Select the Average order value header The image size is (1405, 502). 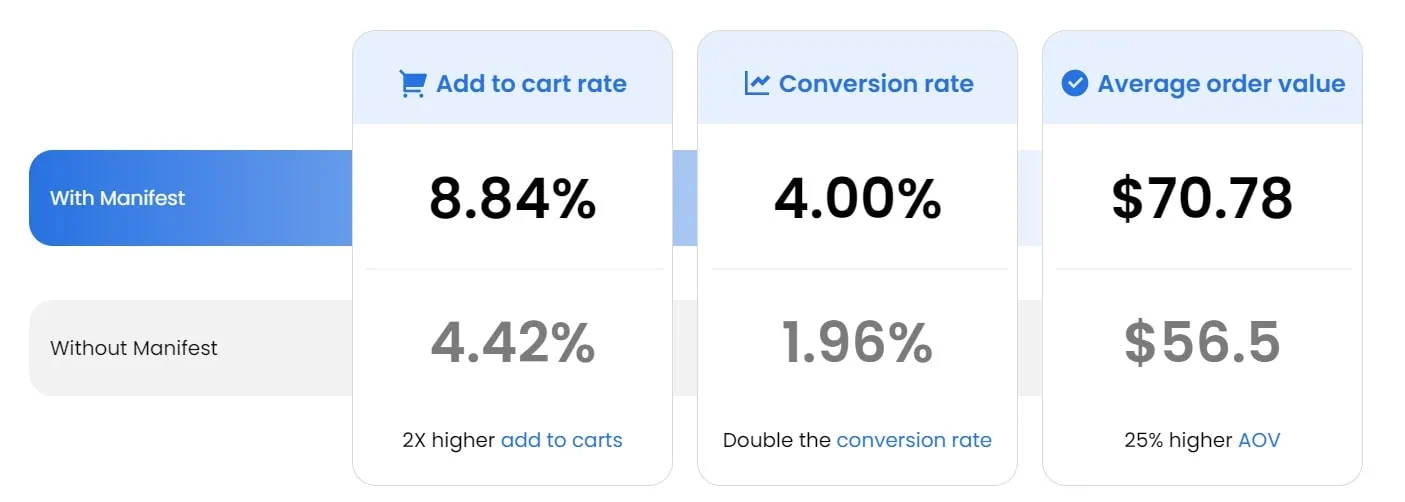(1203, 83)
